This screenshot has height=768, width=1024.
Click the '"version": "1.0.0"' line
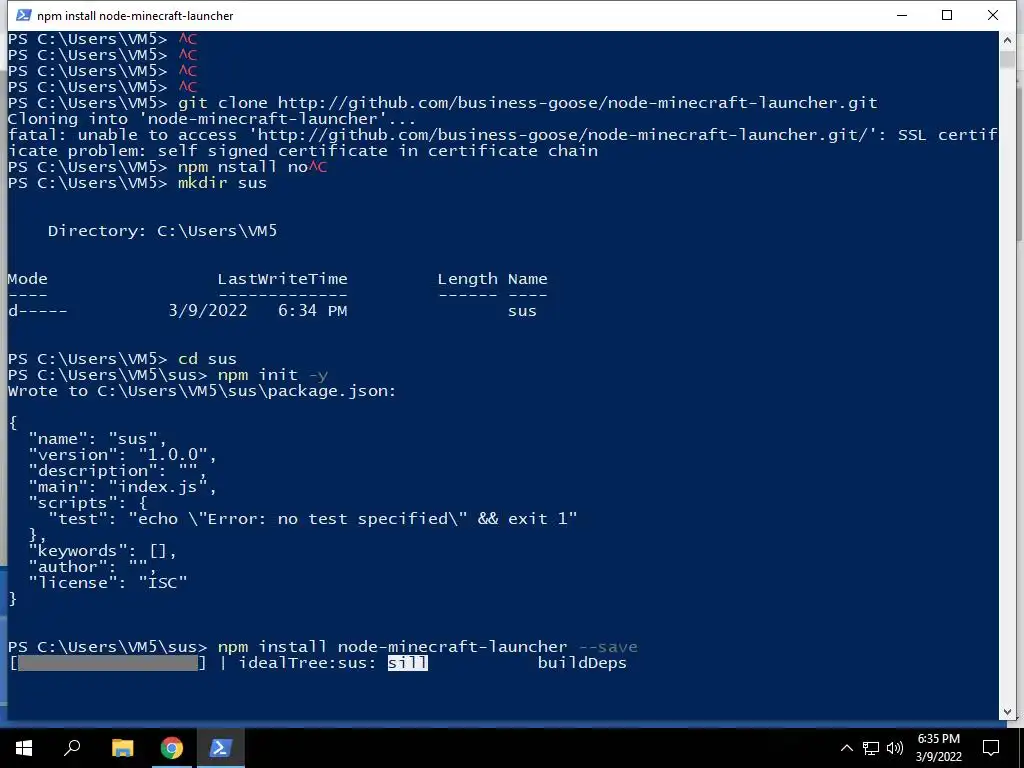[x=122, y=455]
